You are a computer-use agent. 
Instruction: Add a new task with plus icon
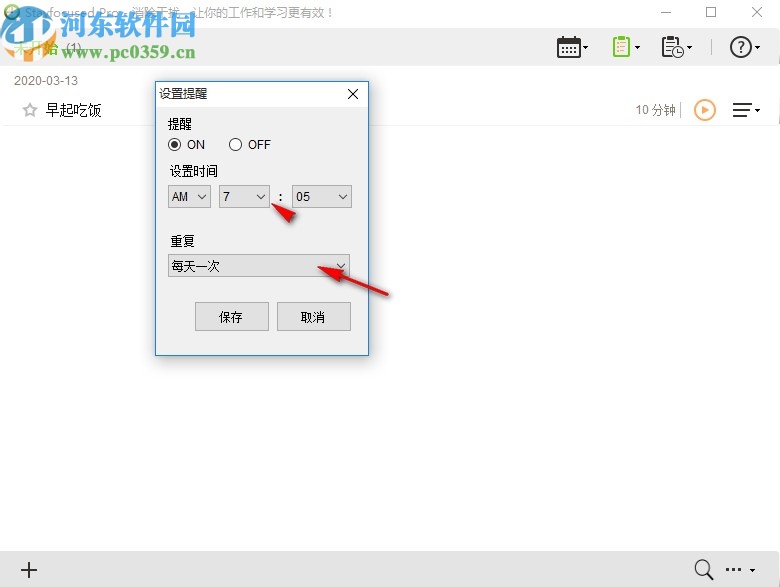29,570
